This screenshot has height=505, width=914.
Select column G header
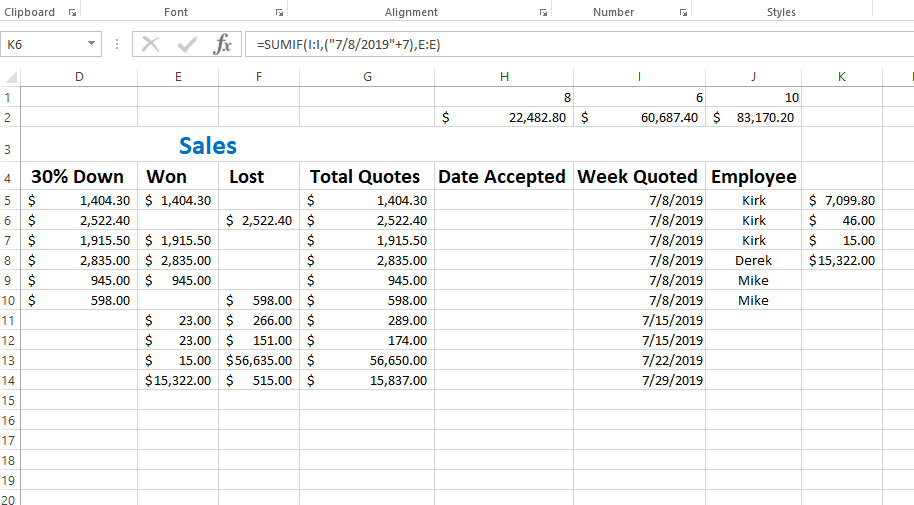(x=367, y=77)
